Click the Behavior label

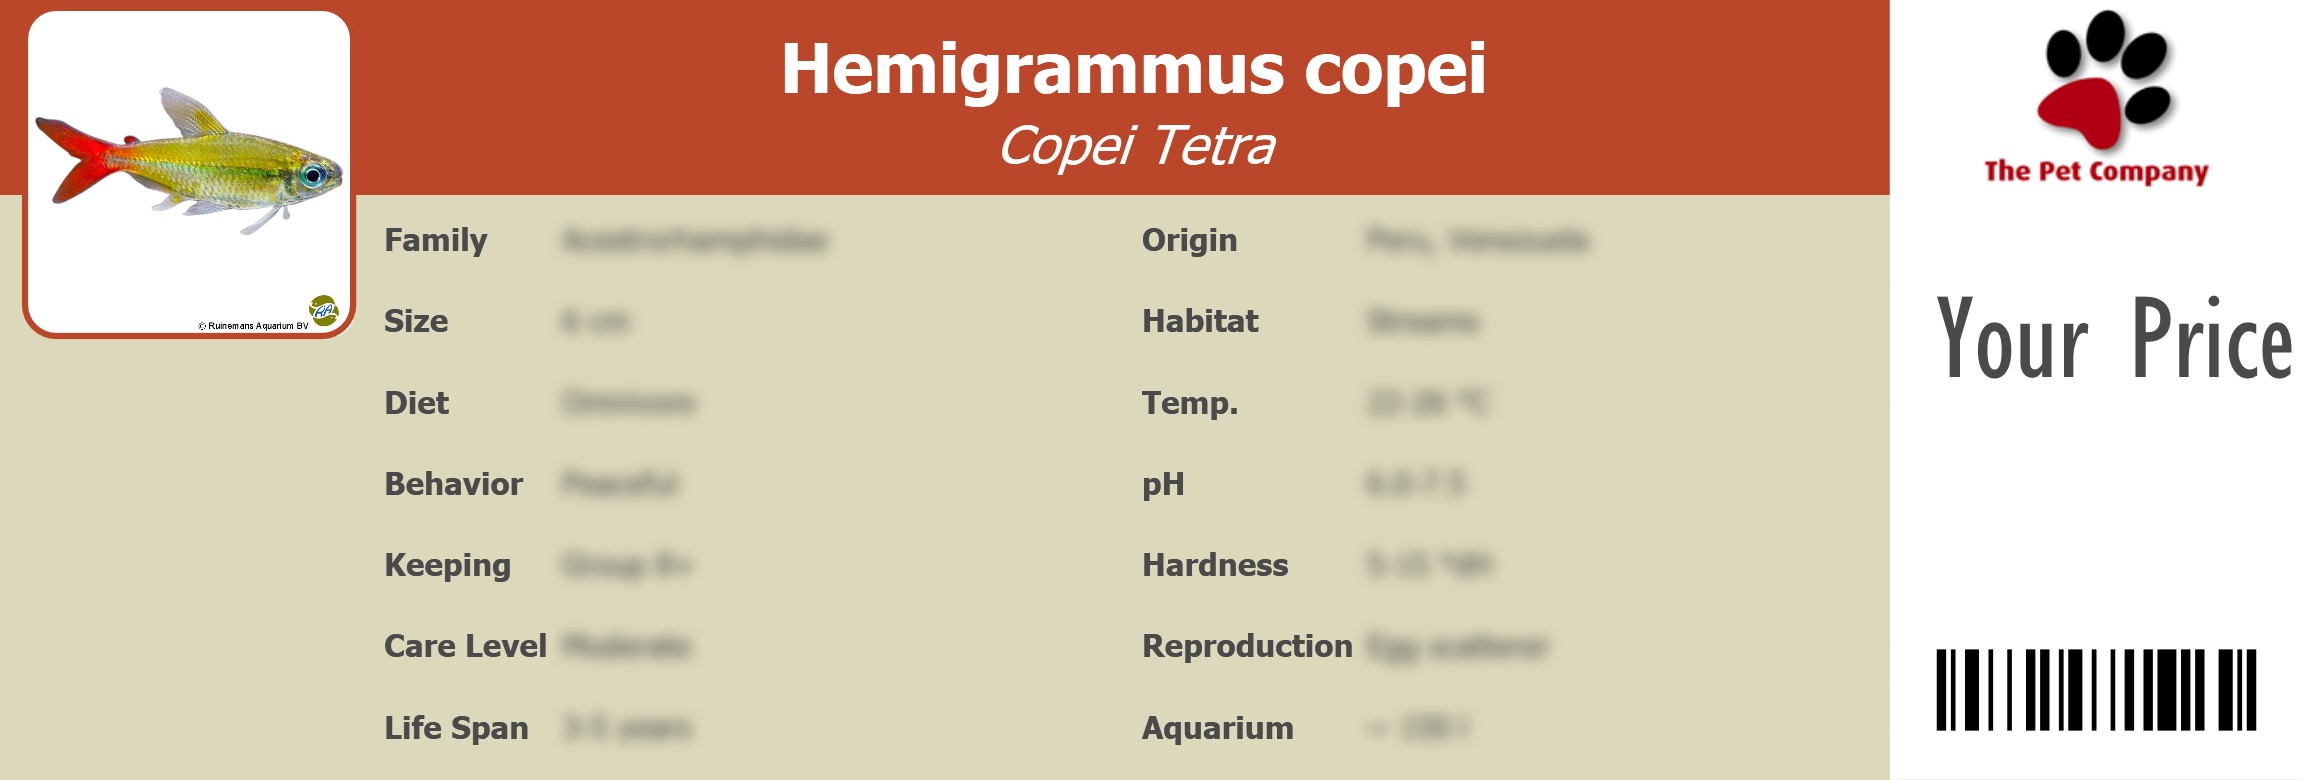pyautogui.click(x=453, y=484)
